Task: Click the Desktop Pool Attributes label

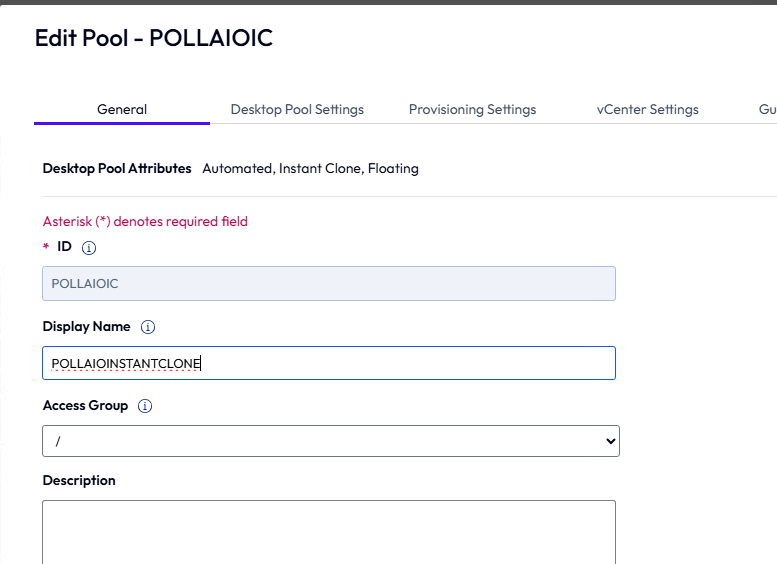Action: [x=117, y=169]
